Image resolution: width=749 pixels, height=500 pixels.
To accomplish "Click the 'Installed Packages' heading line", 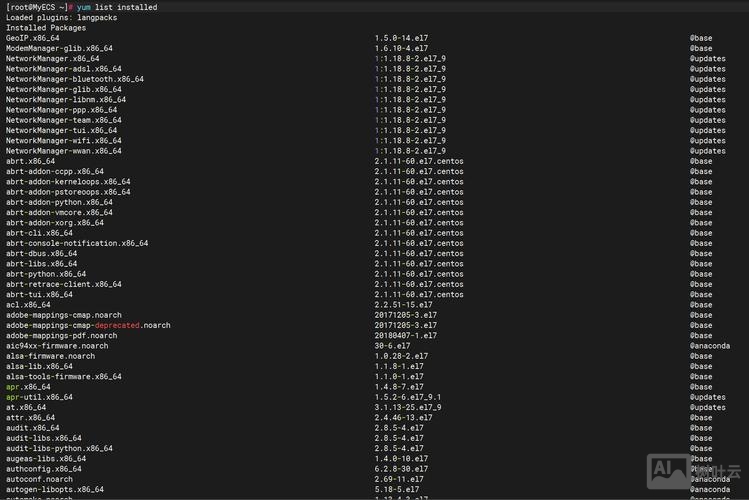I will (x=46, y=28).
